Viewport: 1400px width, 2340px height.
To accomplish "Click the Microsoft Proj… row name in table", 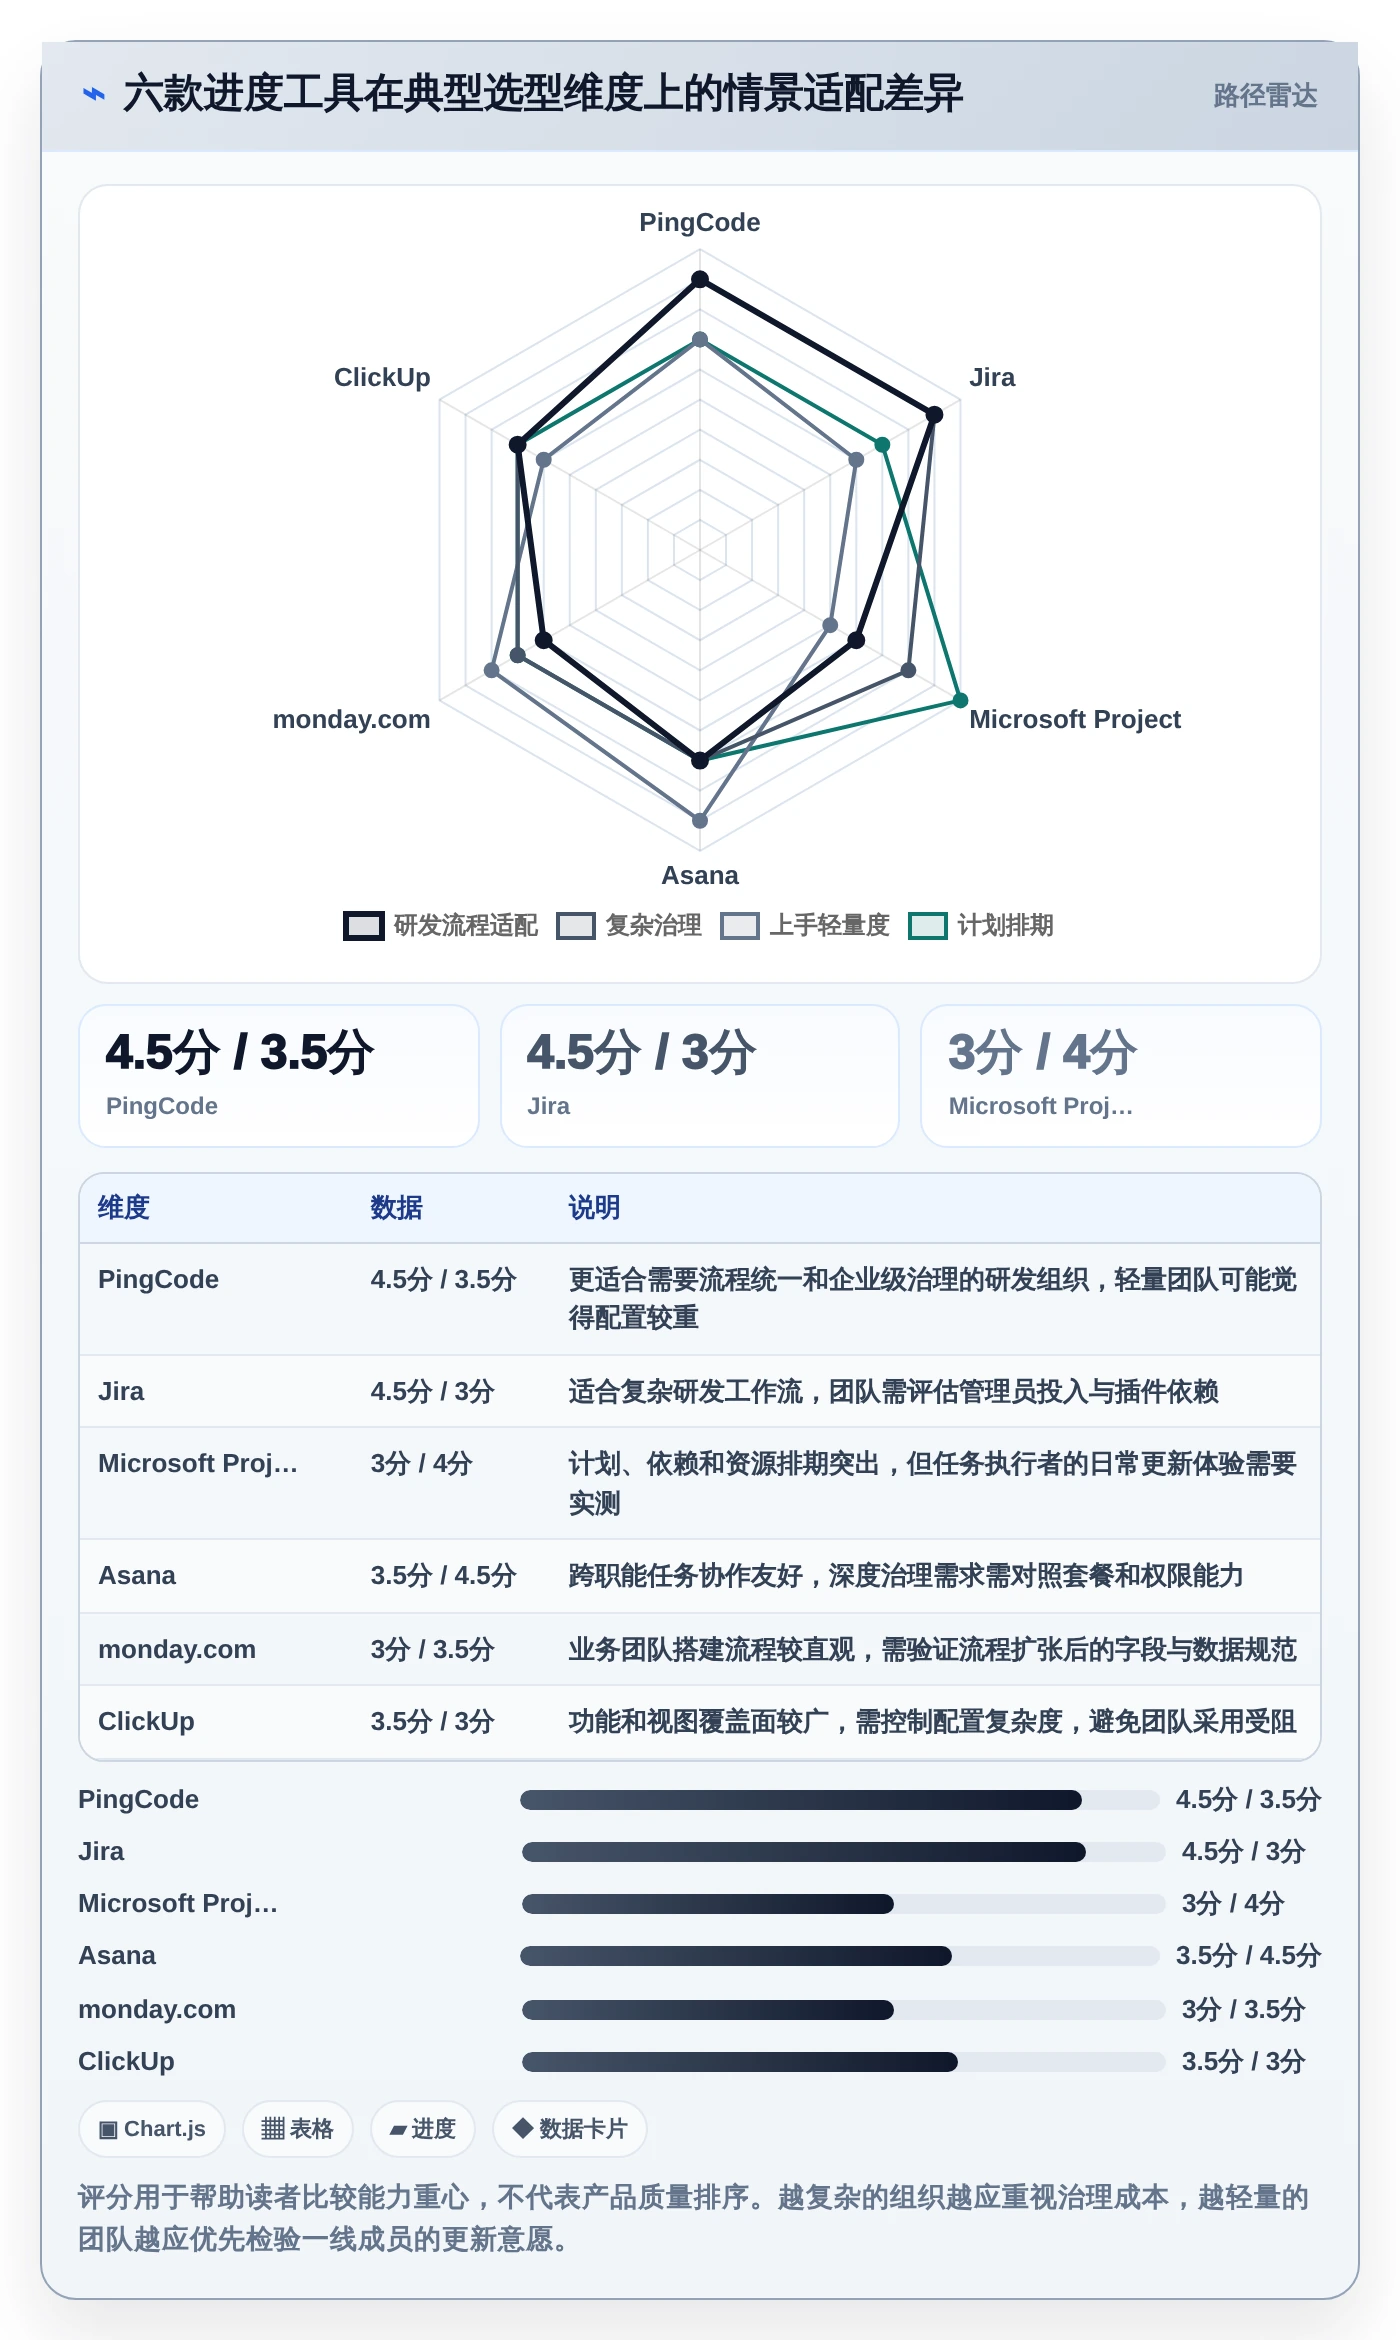I will click(x=198, y=1464).
